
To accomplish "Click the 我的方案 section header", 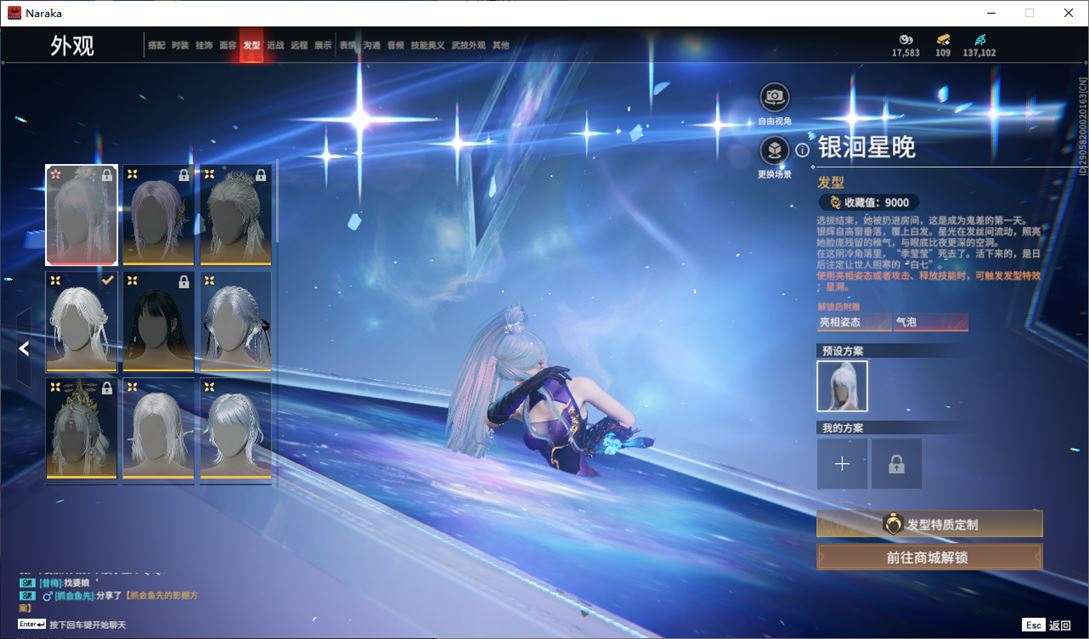I will [x=842, y=428].
